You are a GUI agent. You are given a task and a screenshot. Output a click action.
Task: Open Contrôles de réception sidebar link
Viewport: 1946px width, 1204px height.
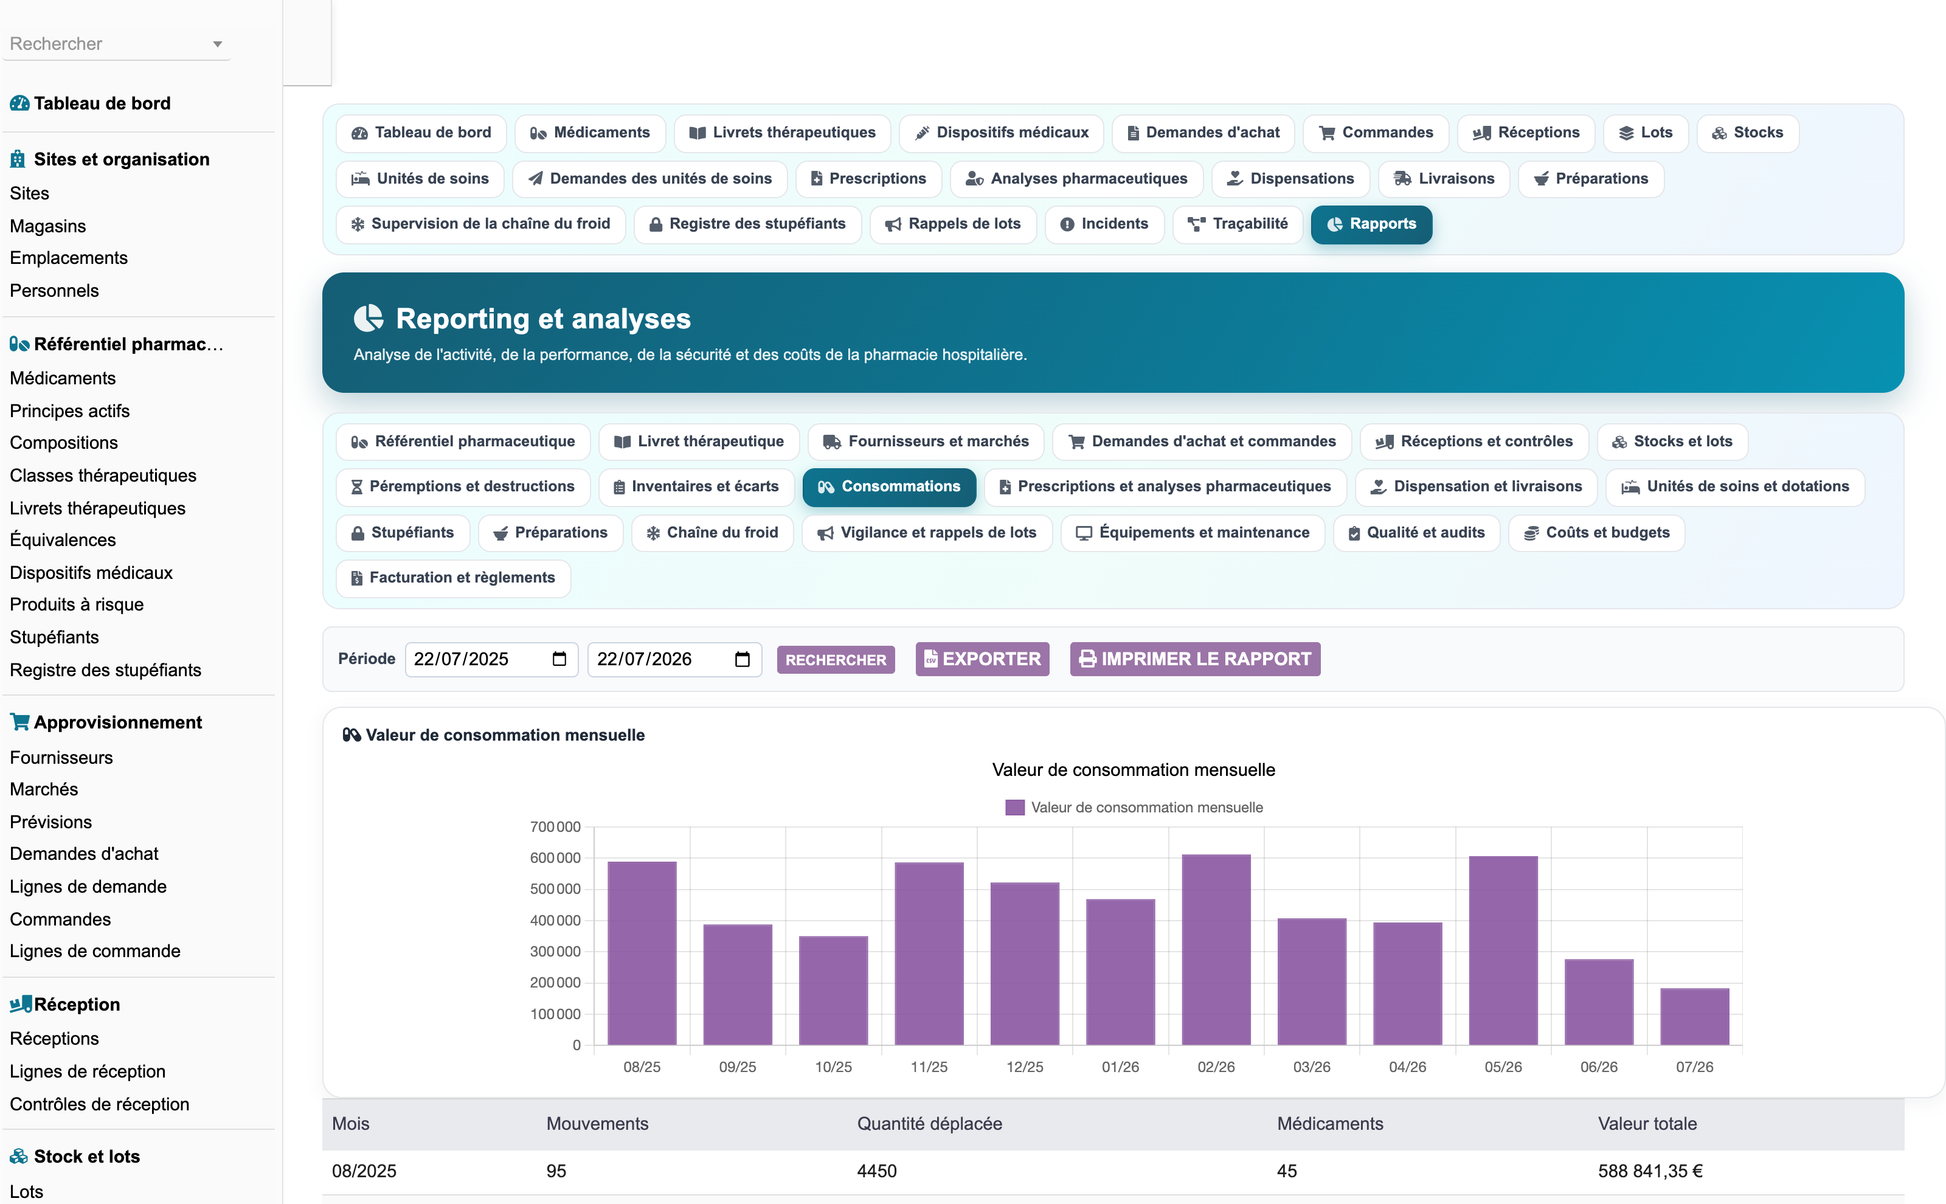coord(99,1104)
